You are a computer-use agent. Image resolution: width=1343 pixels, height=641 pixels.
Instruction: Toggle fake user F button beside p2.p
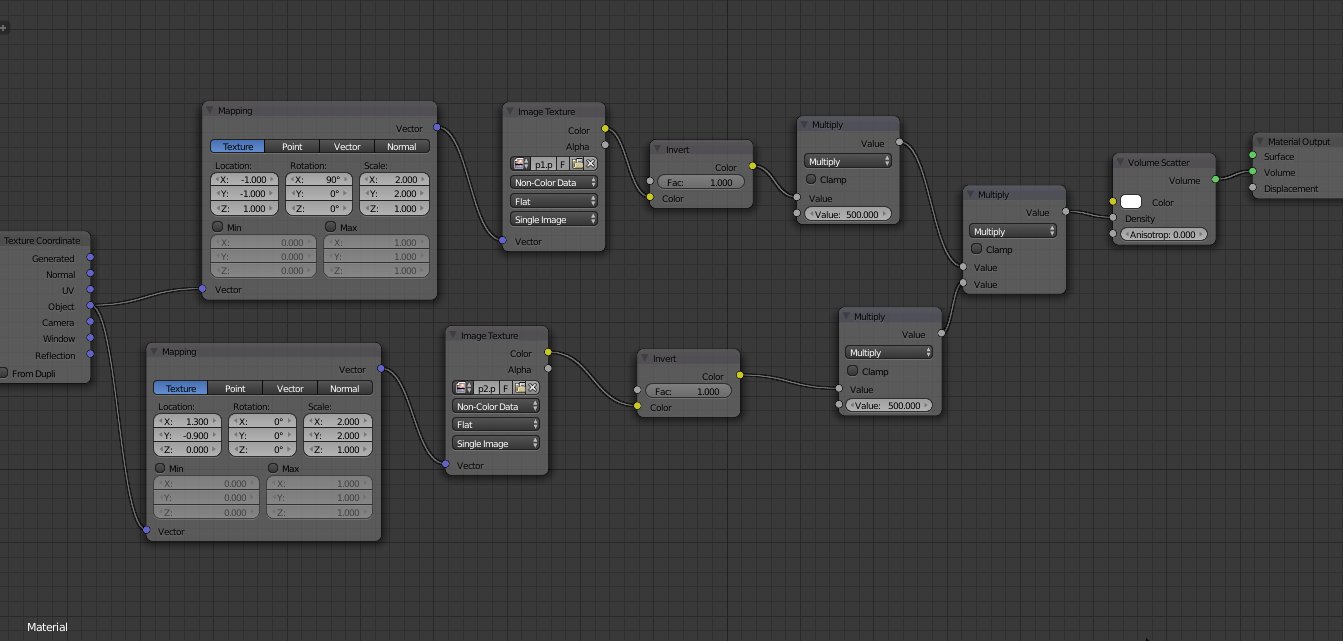(x=505, y=387)
